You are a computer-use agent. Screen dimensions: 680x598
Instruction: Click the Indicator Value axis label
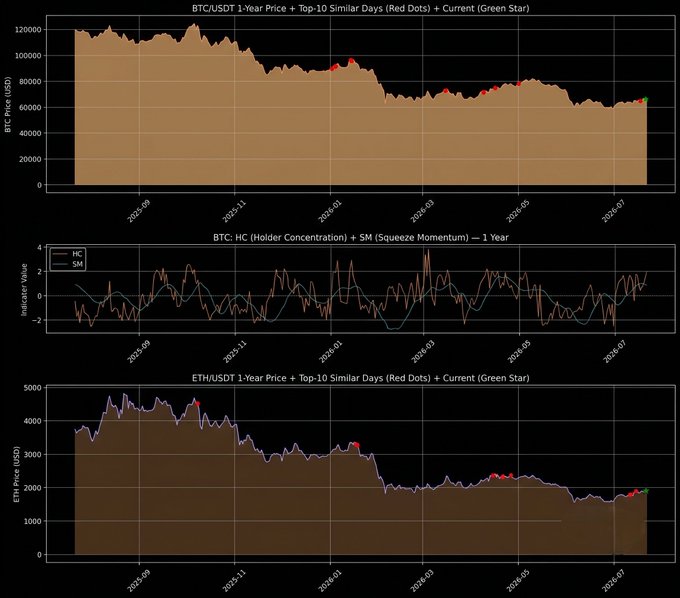pyautogui.click(x=24, y=289)
